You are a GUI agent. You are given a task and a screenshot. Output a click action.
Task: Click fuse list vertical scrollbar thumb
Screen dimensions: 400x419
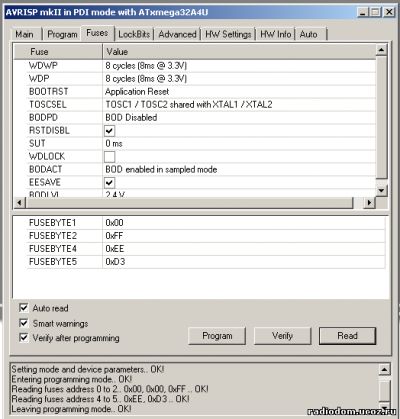pyautogui.click(x=381, y=117)
